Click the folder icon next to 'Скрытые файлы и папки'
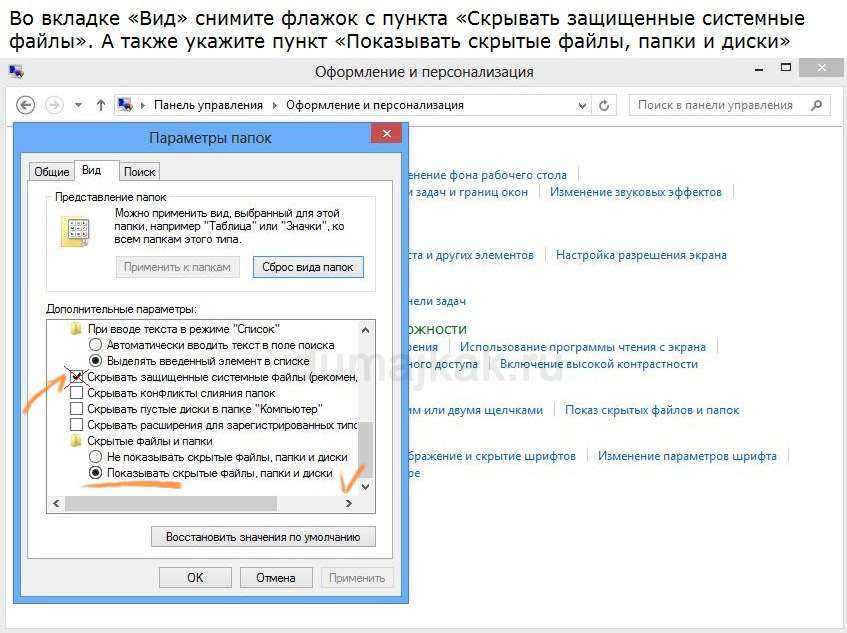Screen dimensions: 847x633 76,440
